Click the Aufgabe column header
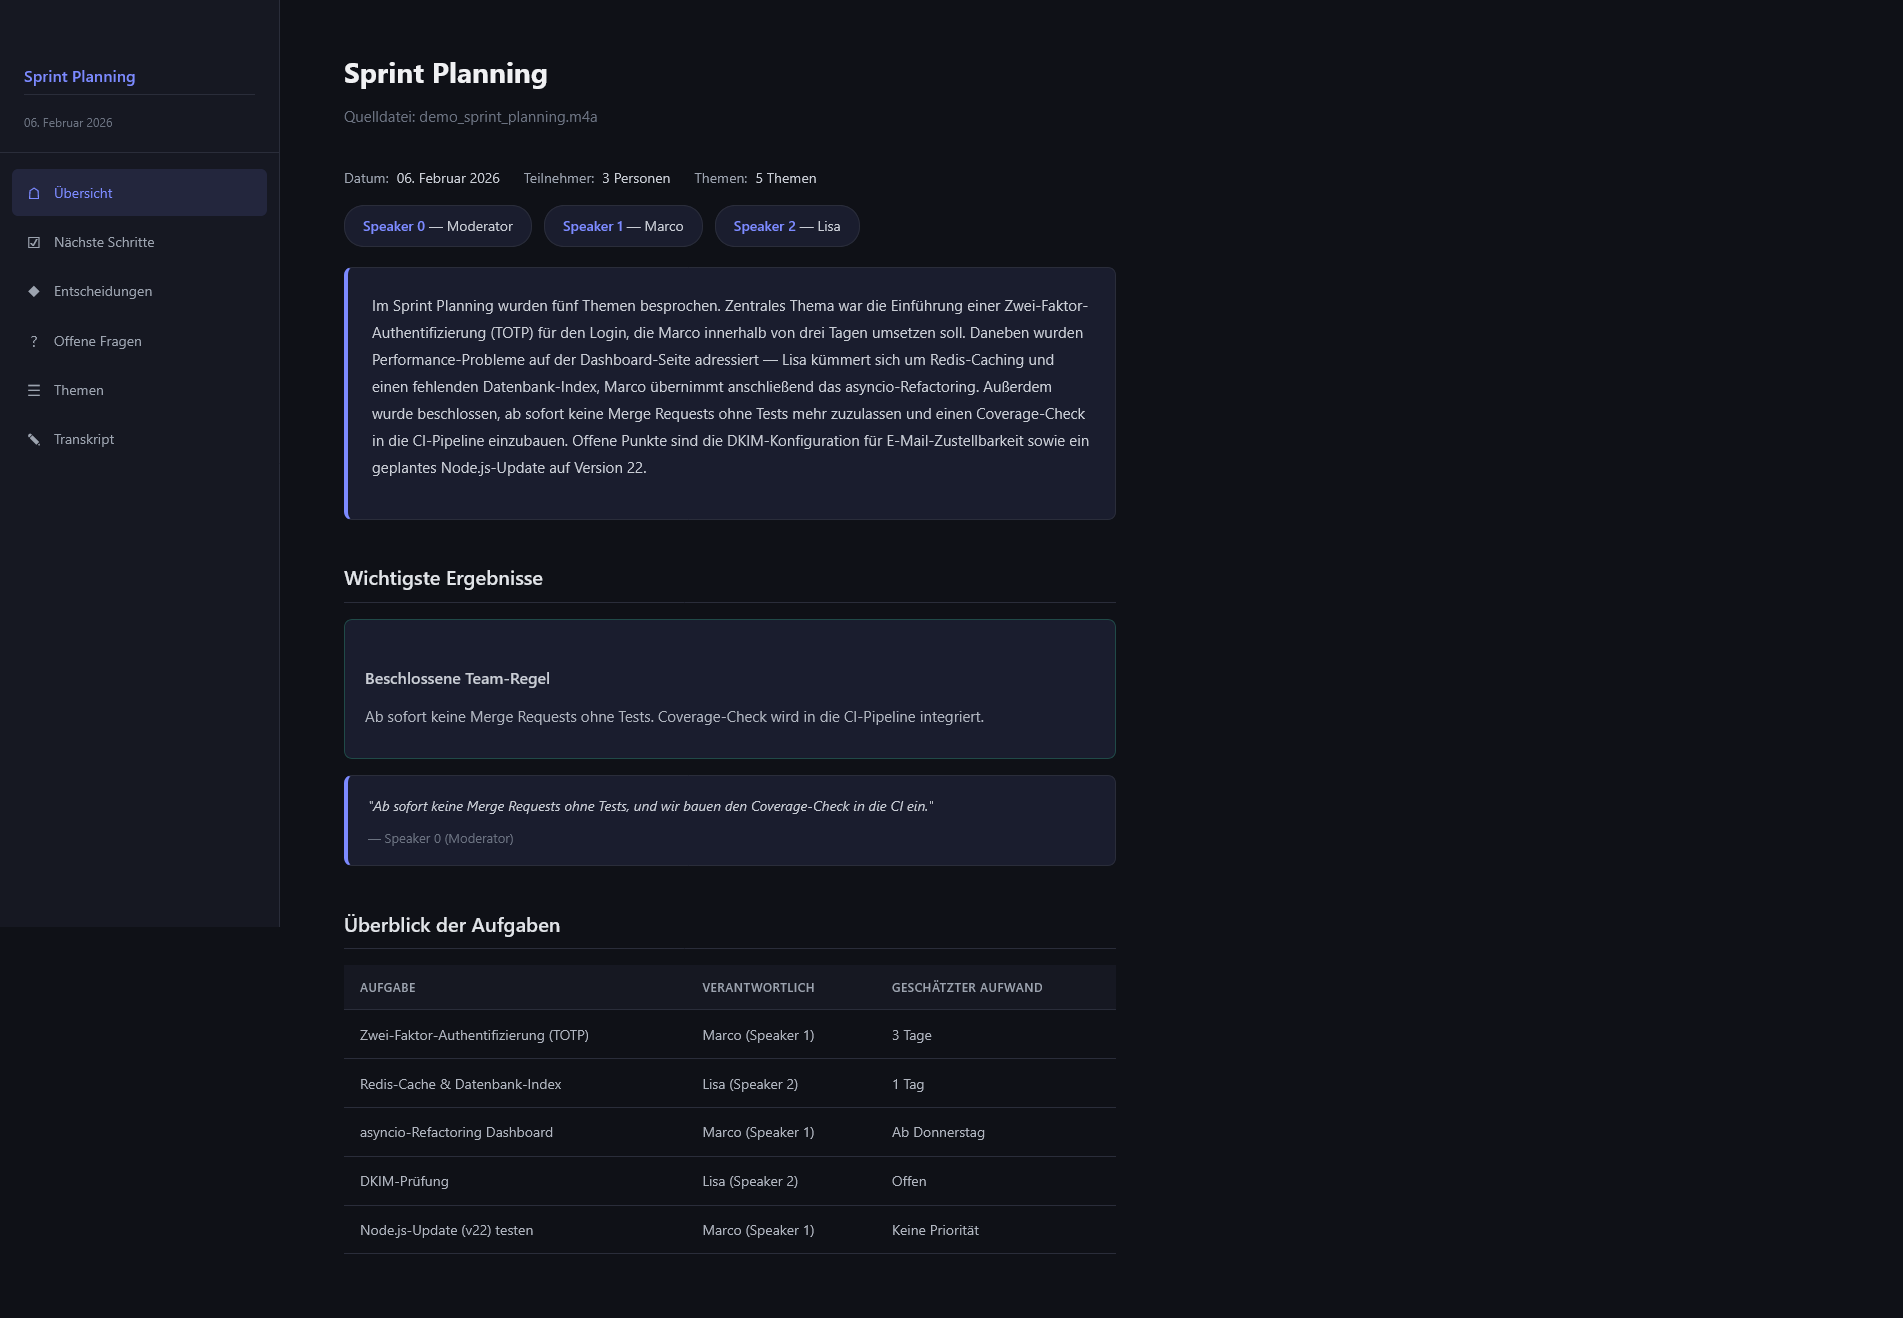The image size is (1903, 1318). 387,987
